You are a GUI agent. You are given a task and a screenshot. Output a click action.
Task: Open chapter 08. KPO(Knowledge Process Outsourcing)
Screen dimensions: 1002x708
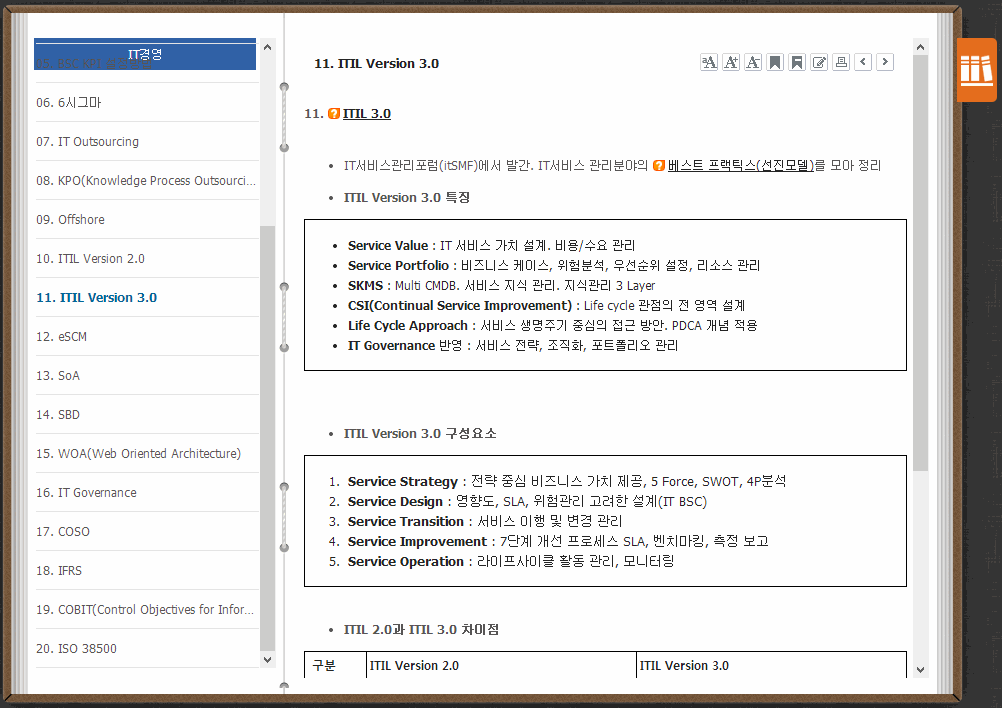click(147, 180)
